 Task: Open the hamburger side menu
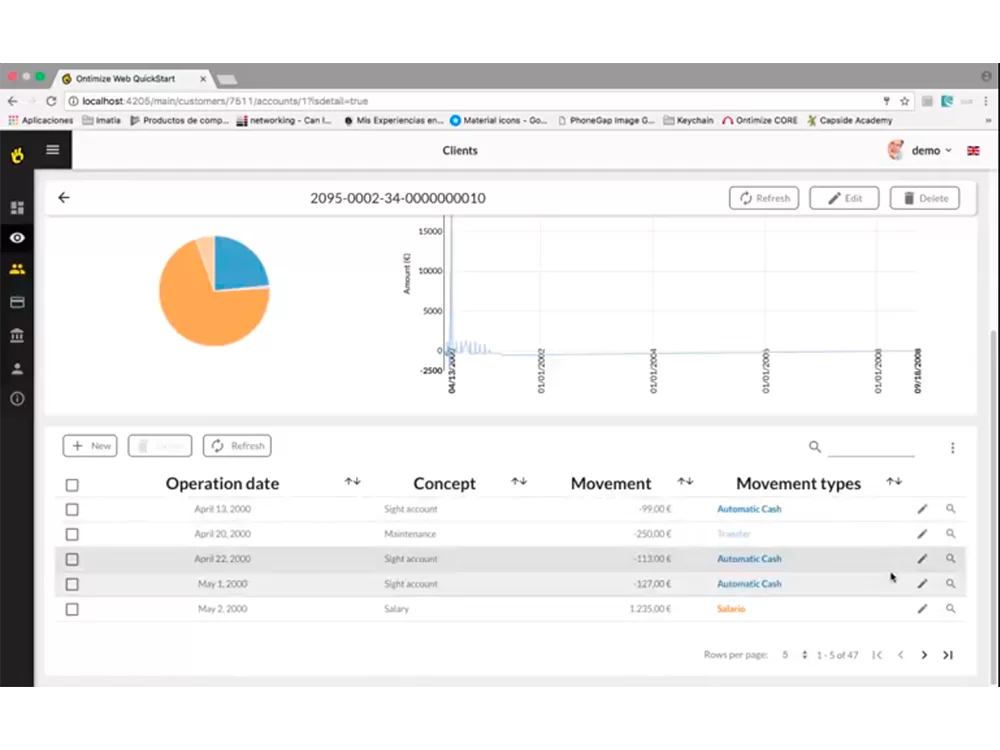[53, 151]
